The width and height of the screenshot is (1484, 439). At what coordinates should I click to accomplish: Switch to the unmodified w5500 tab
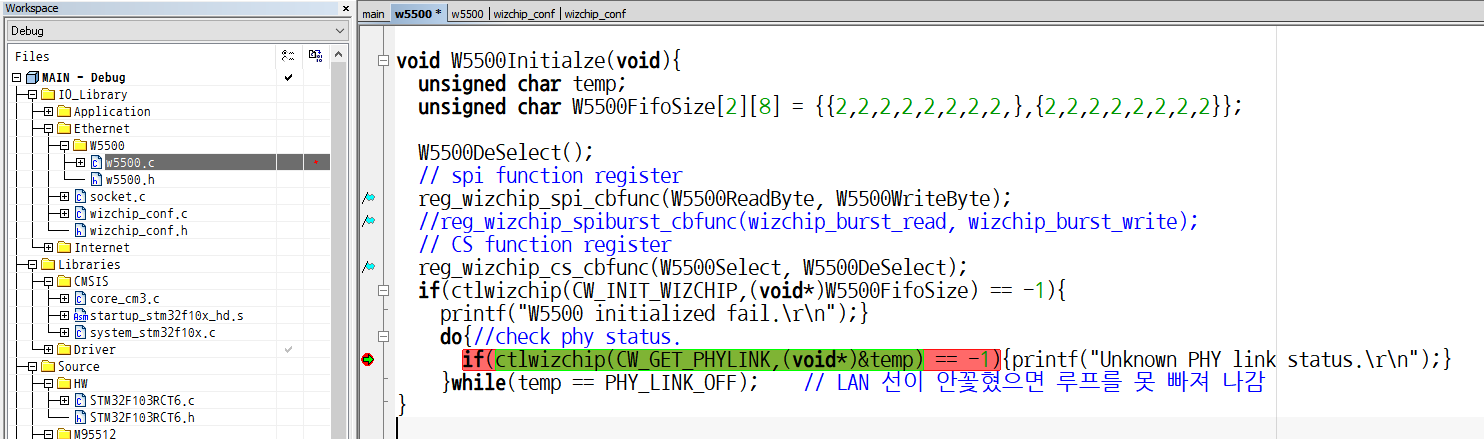[x=467, y=14]
